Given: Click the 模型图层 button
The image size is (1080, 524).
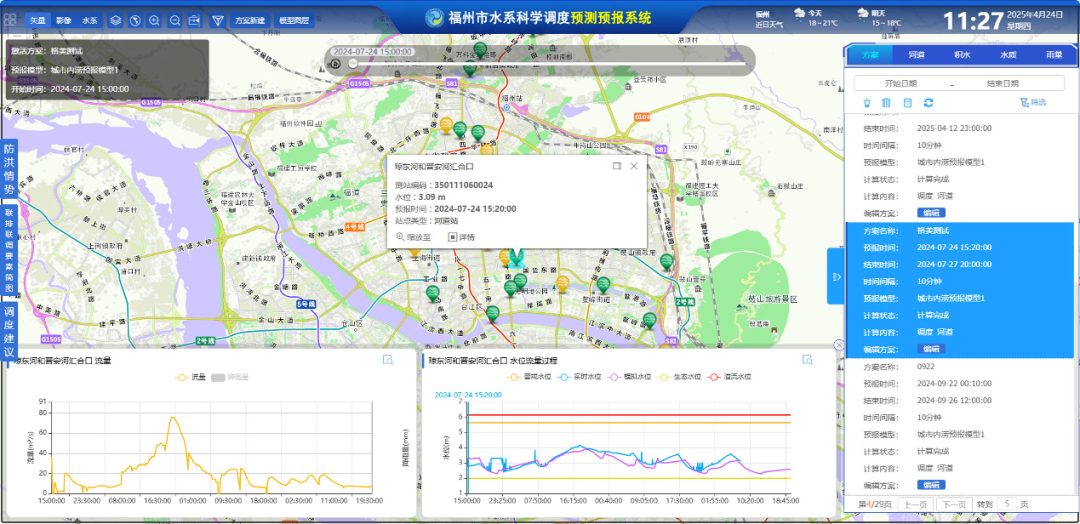Looking at the screenshot, I should [292, 21].
